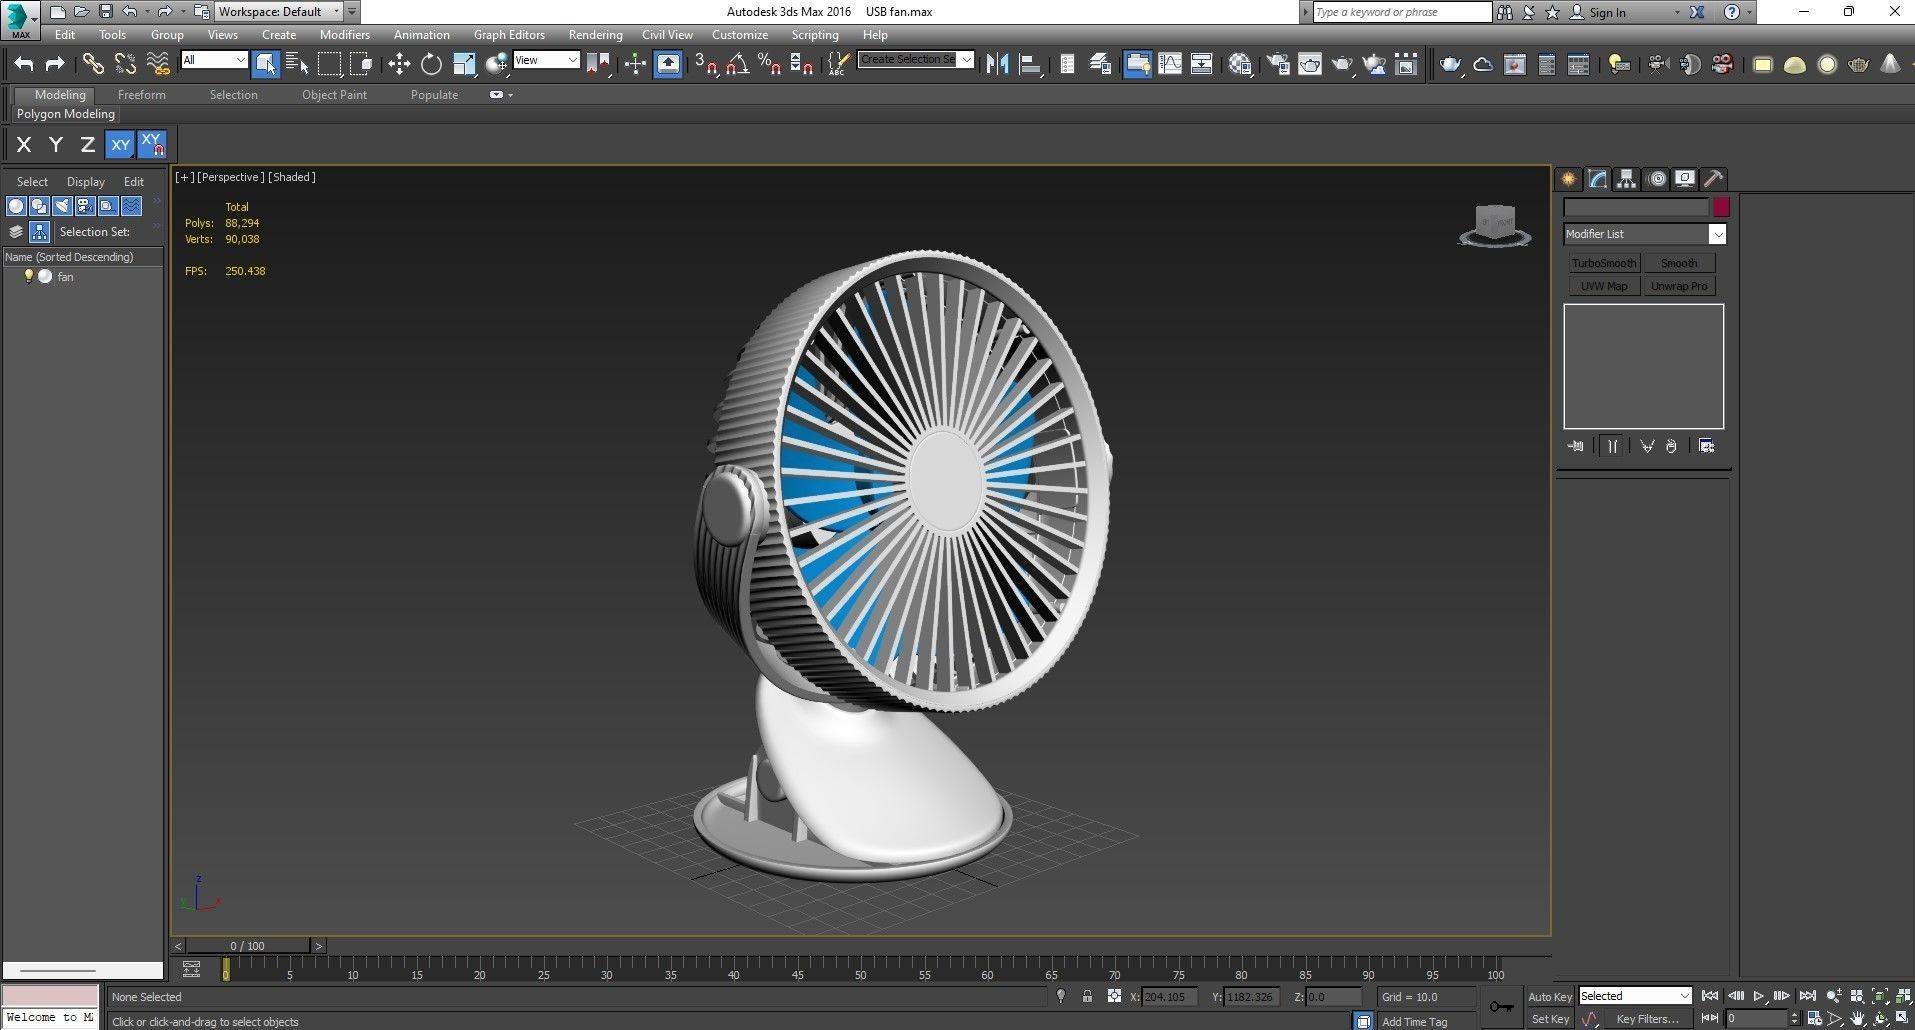Activate the Select and Rotate tool
Image resolution: width=1915 pixels, height=1030 pixels.
pyautogui.click(x=431, y=64)
